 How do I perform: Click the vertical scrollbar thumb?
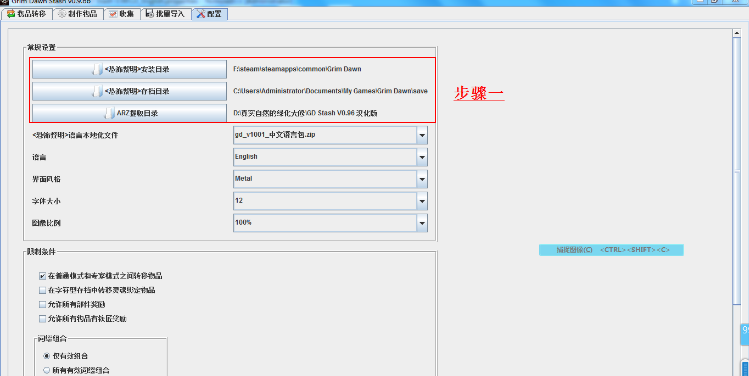coord(737,170)
